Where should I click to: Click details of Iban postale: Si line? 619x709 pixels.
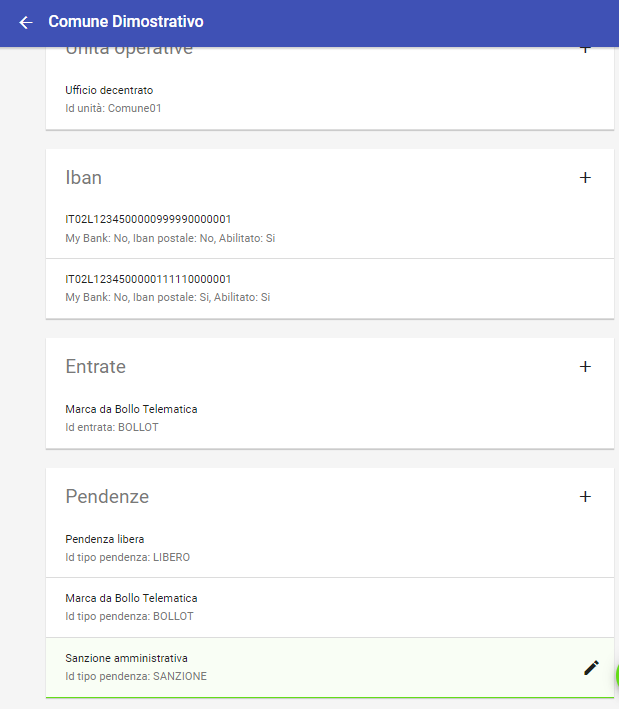pos(168,298)
